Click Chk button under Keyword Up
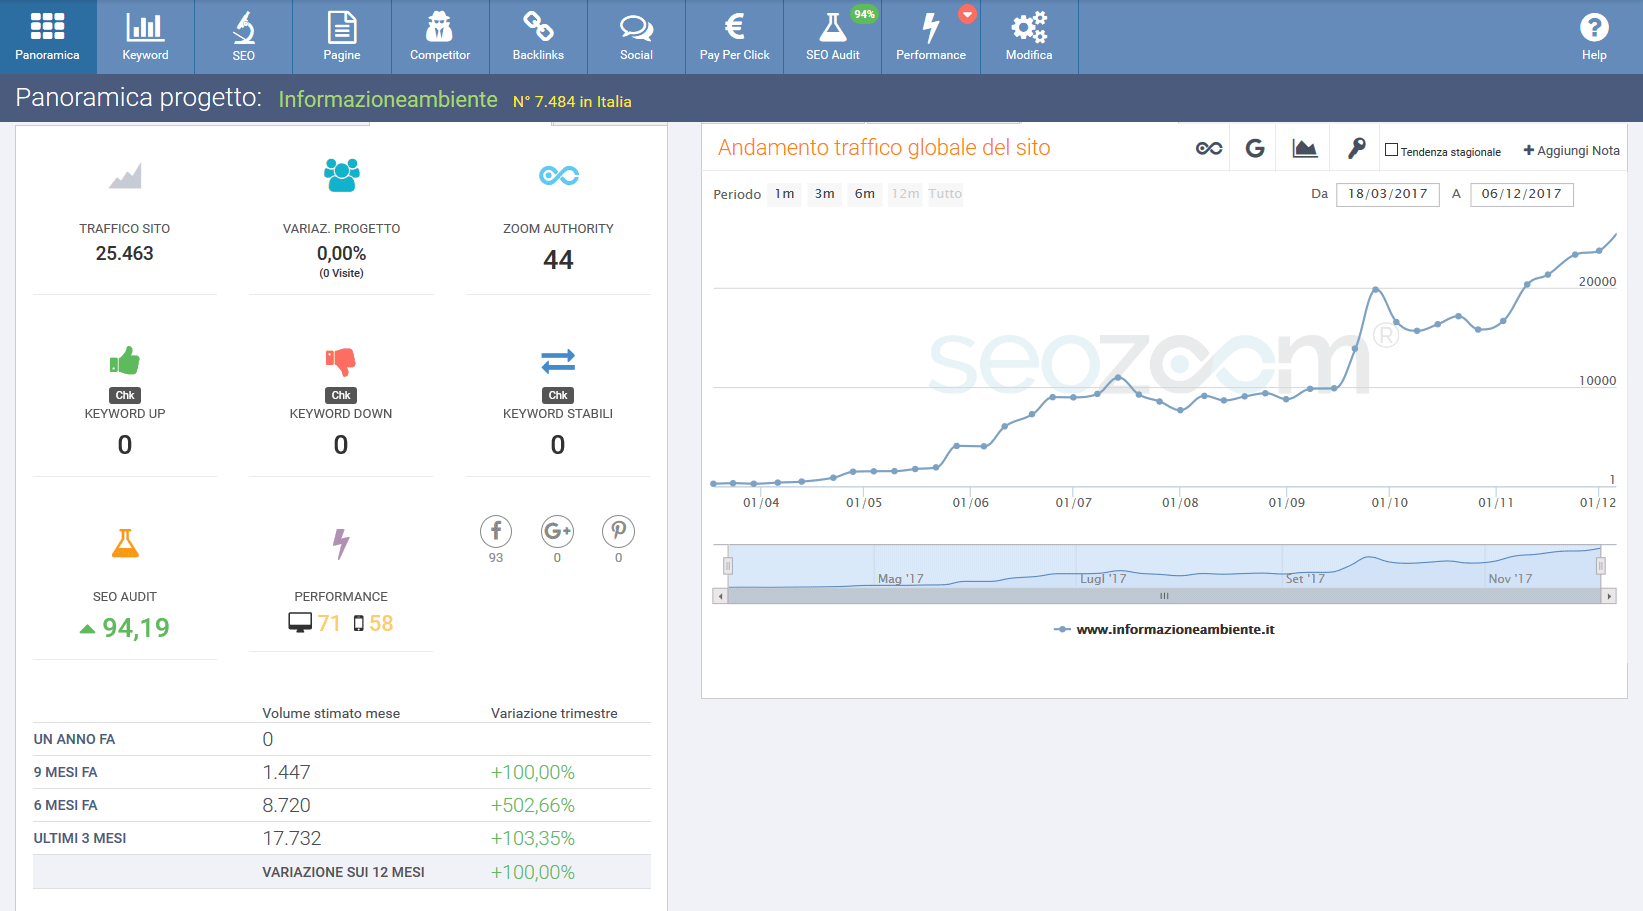This screenshot has height=911, width=1643. pyautogui.click(x=125, y=395)
